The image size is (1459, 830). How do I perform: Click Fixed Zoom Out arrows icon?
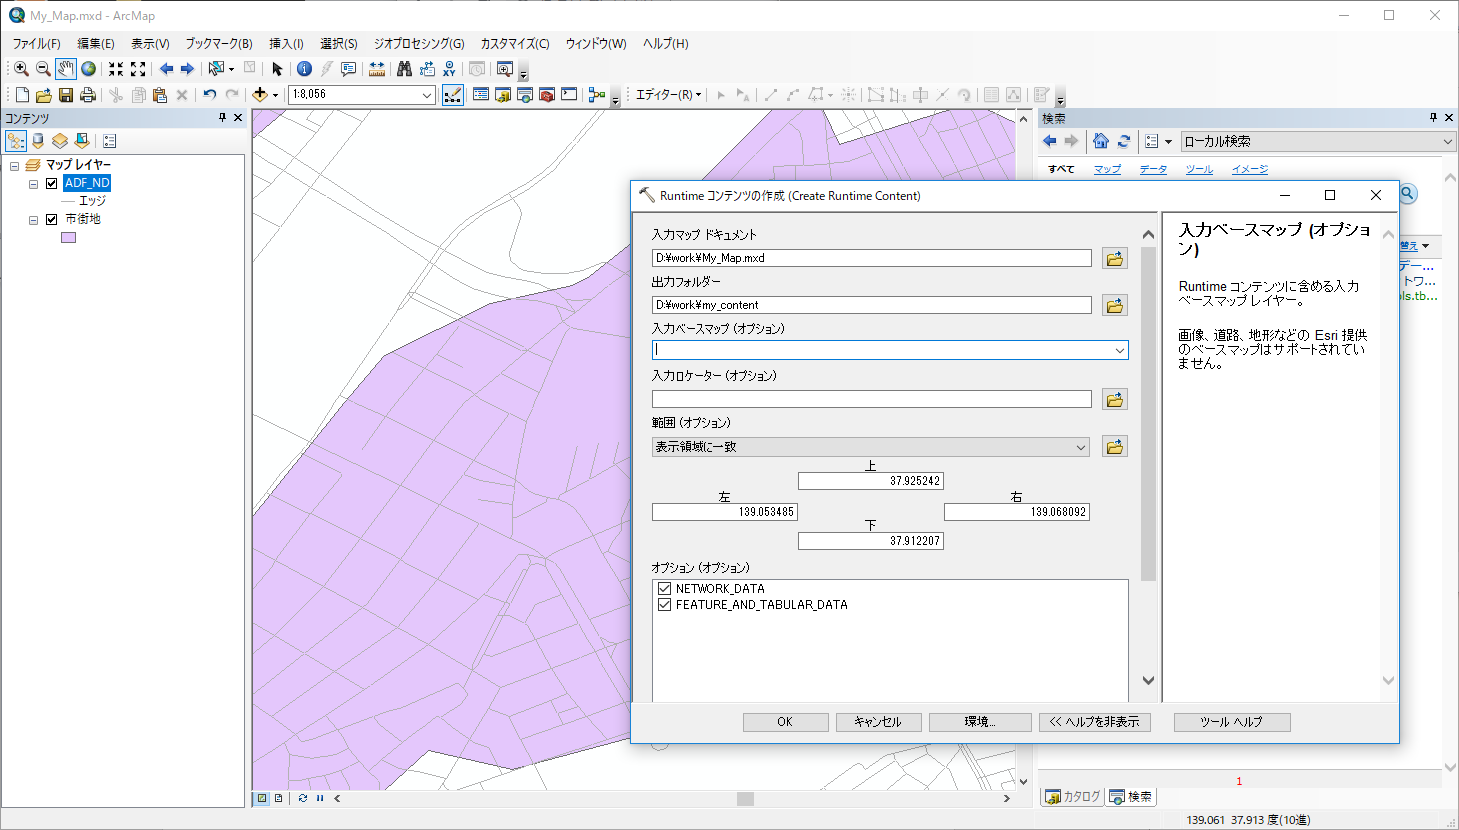138,69
